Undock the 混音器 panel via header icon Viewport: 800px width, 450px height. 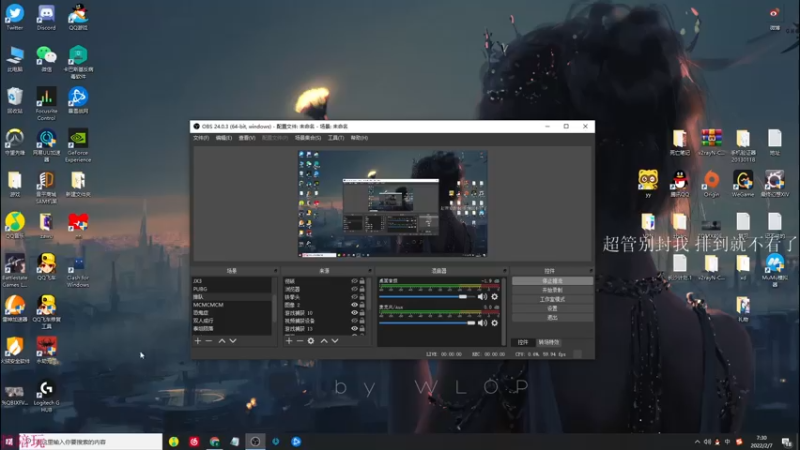coord(505,271)
